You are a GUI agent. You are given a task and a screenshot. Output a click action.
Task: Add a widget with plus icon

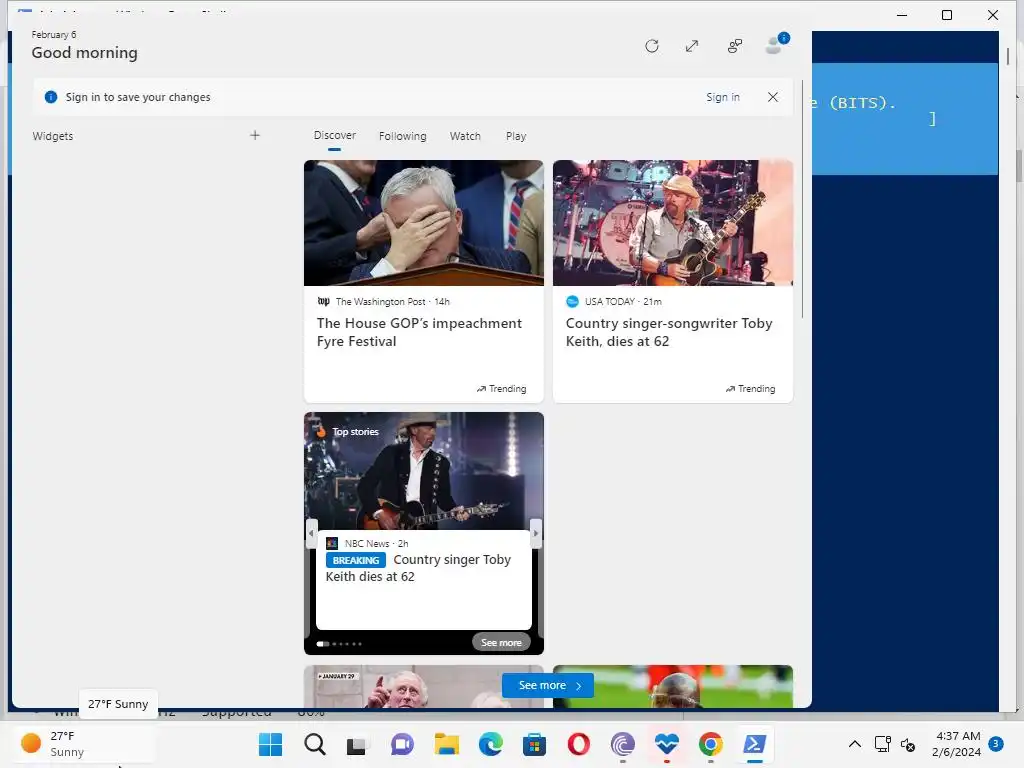point(255,135)
